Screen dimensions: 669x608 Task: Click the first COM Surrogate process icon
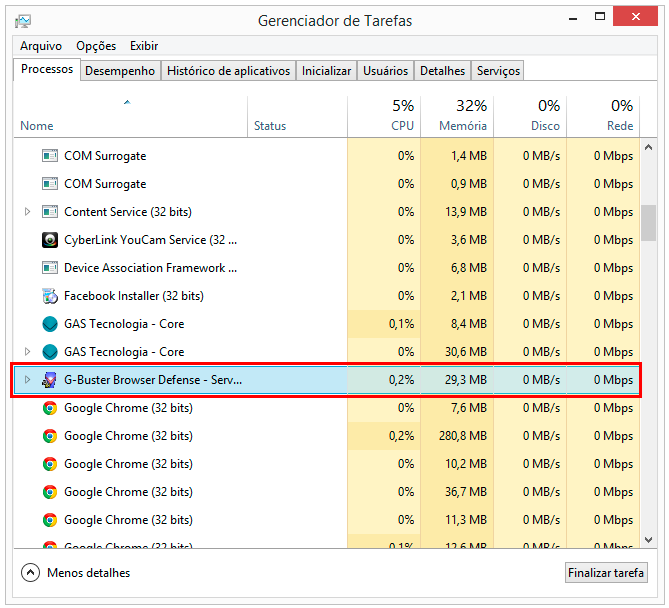click(50, 156)
